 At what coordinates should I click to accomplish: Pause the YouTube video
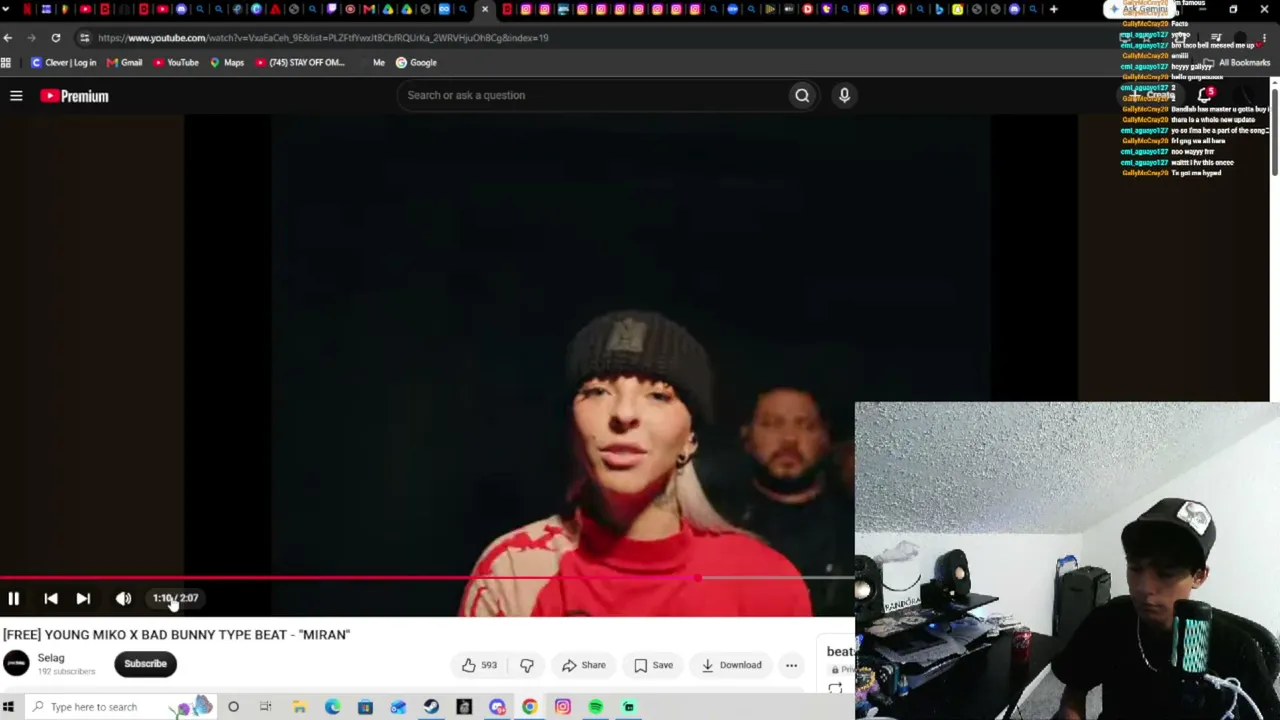click(14, 598)
